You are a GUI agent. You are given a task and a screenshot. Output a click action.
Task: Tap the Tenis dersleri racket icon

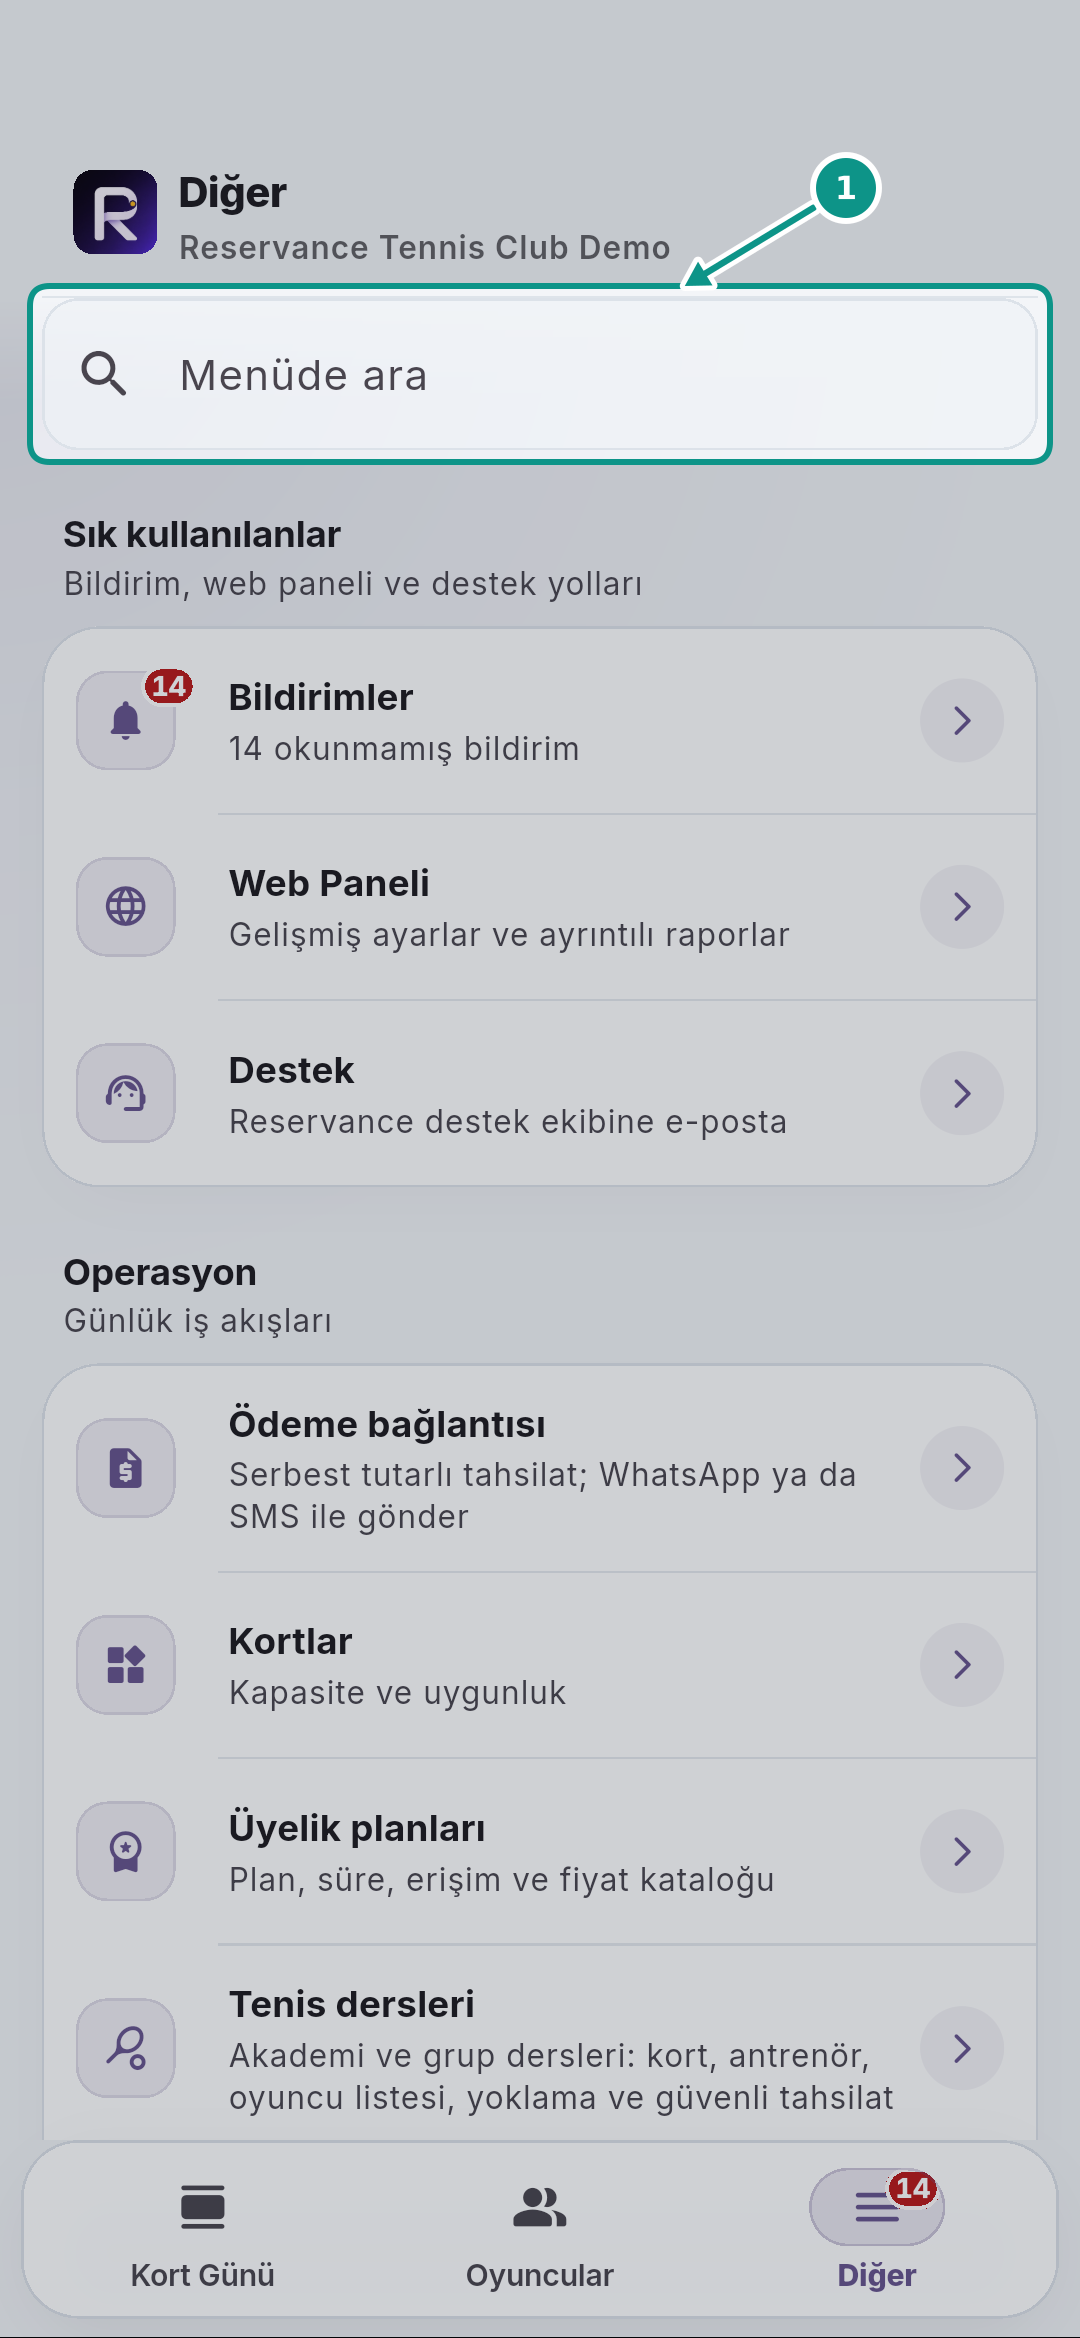(126, 2048)
